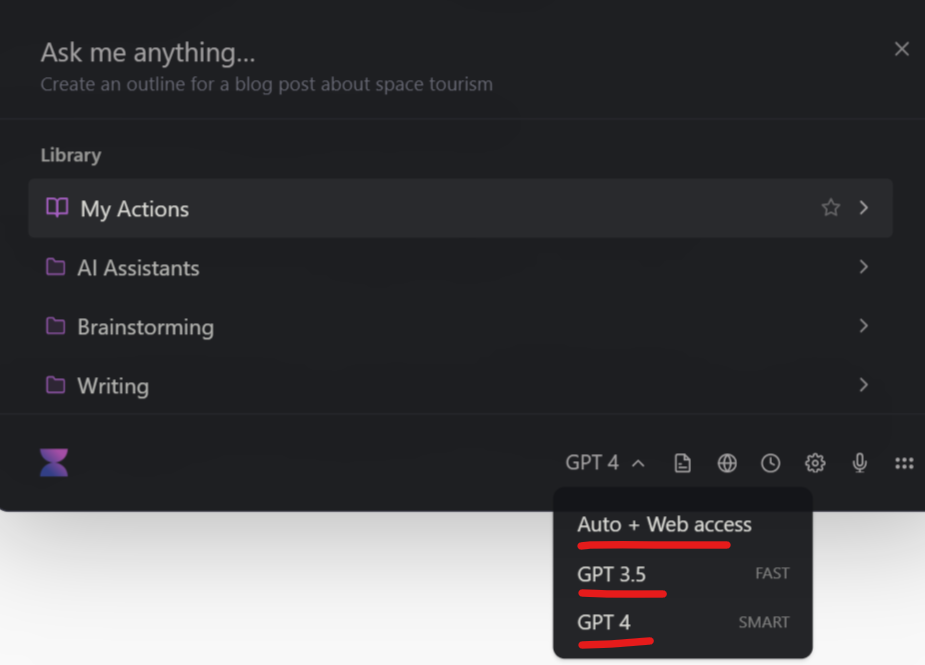
Task: Expand the AI Assistants folder chevron
Action: coord(864,267)
